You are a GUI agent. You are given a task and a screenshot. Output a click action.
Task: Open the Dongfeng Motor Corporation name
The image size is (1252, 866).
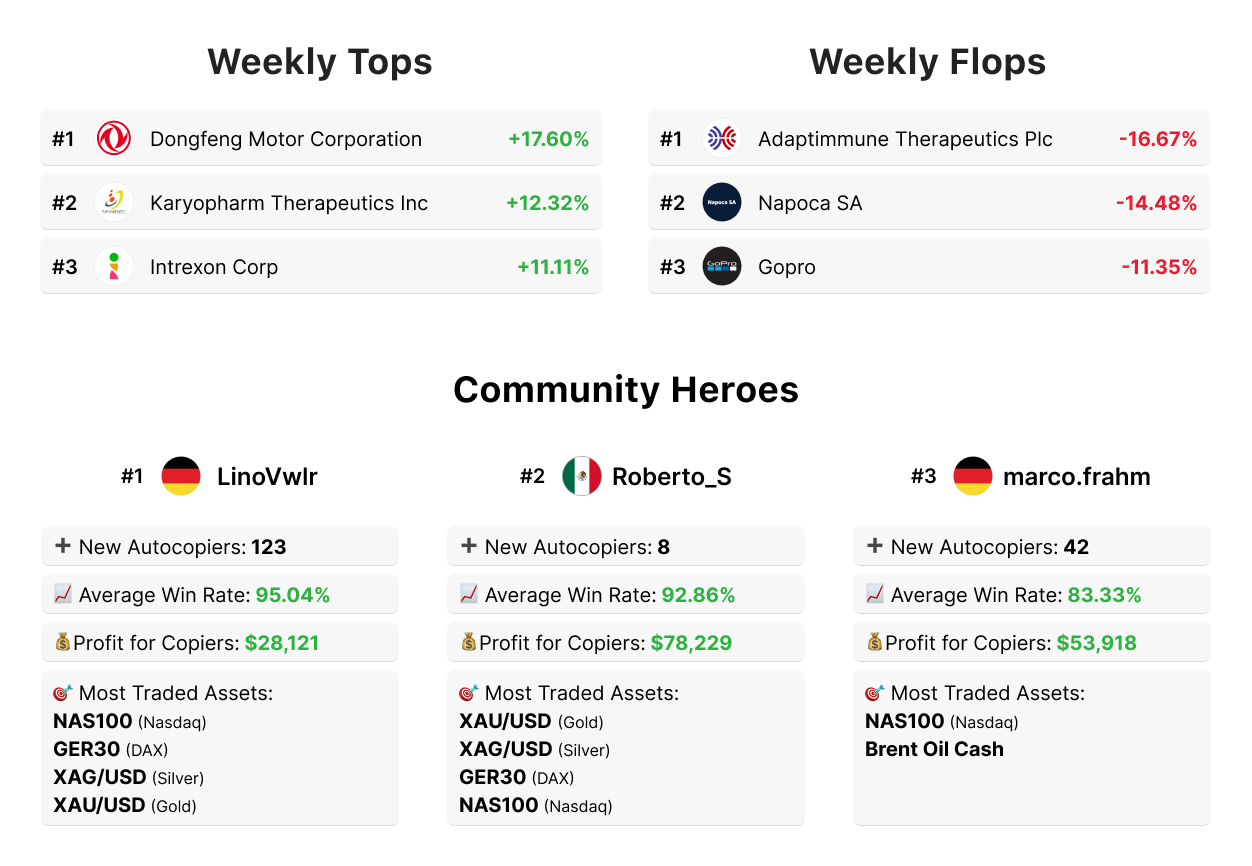[286, 139]
